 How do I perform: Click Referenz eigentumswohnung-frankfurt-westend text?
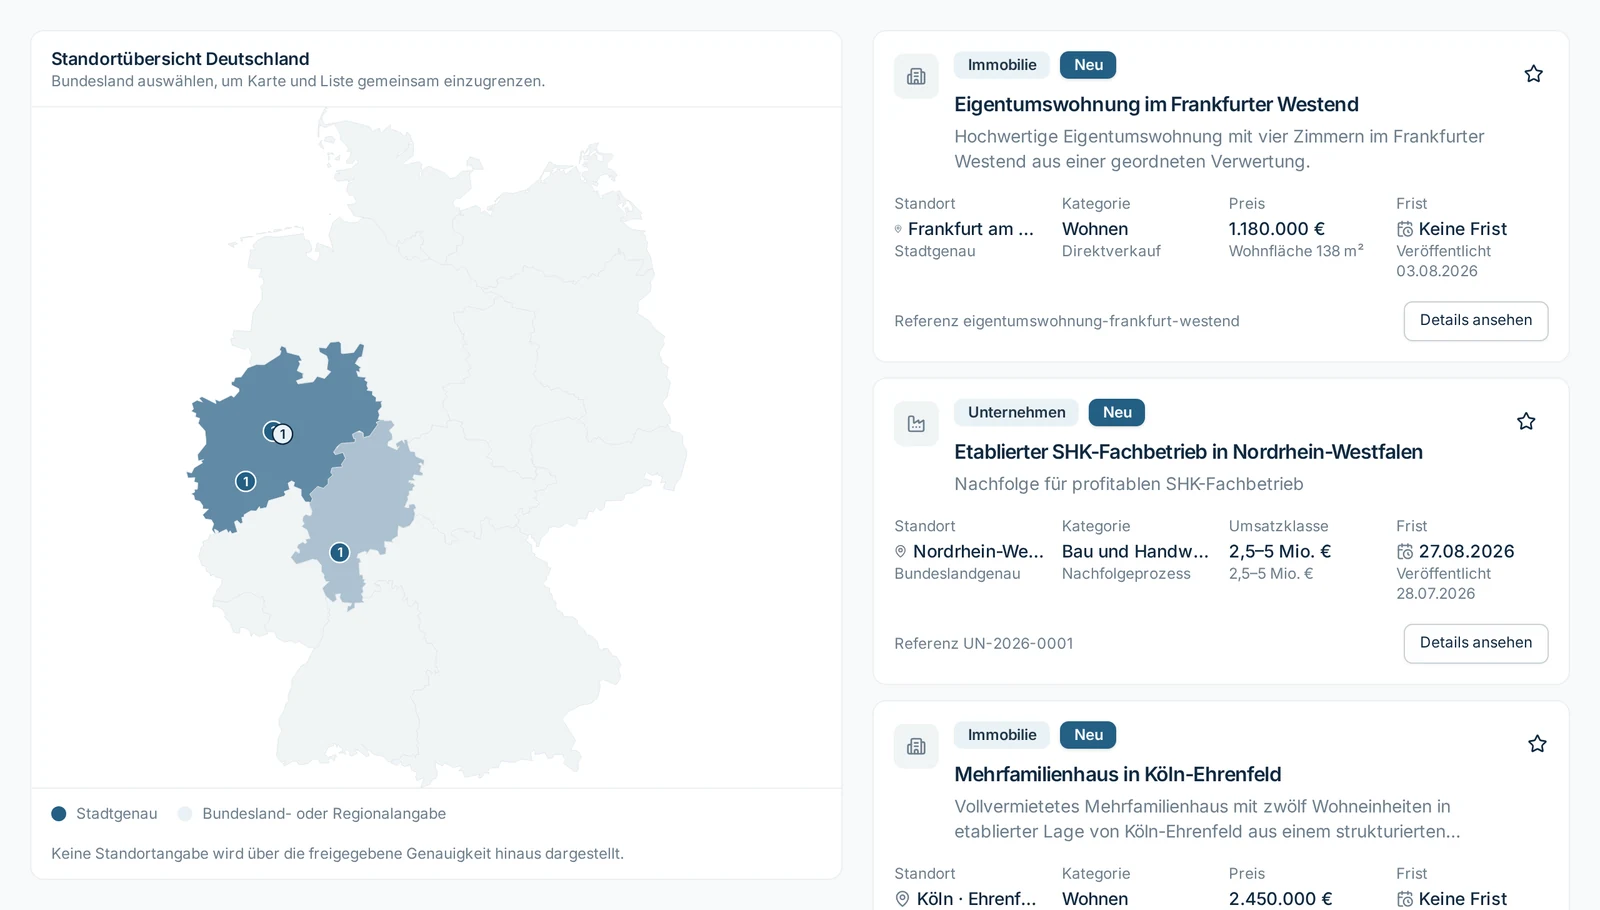click(x=1067, y=321)
